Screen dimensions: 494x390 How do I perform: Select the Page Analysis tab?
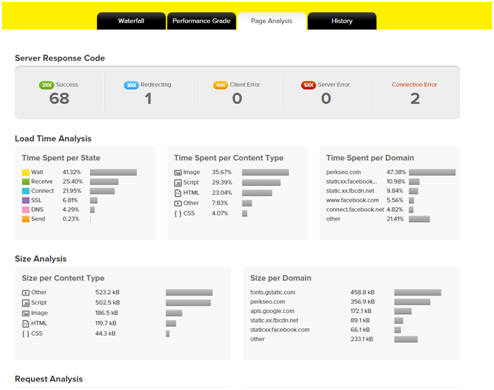(271, 21)
